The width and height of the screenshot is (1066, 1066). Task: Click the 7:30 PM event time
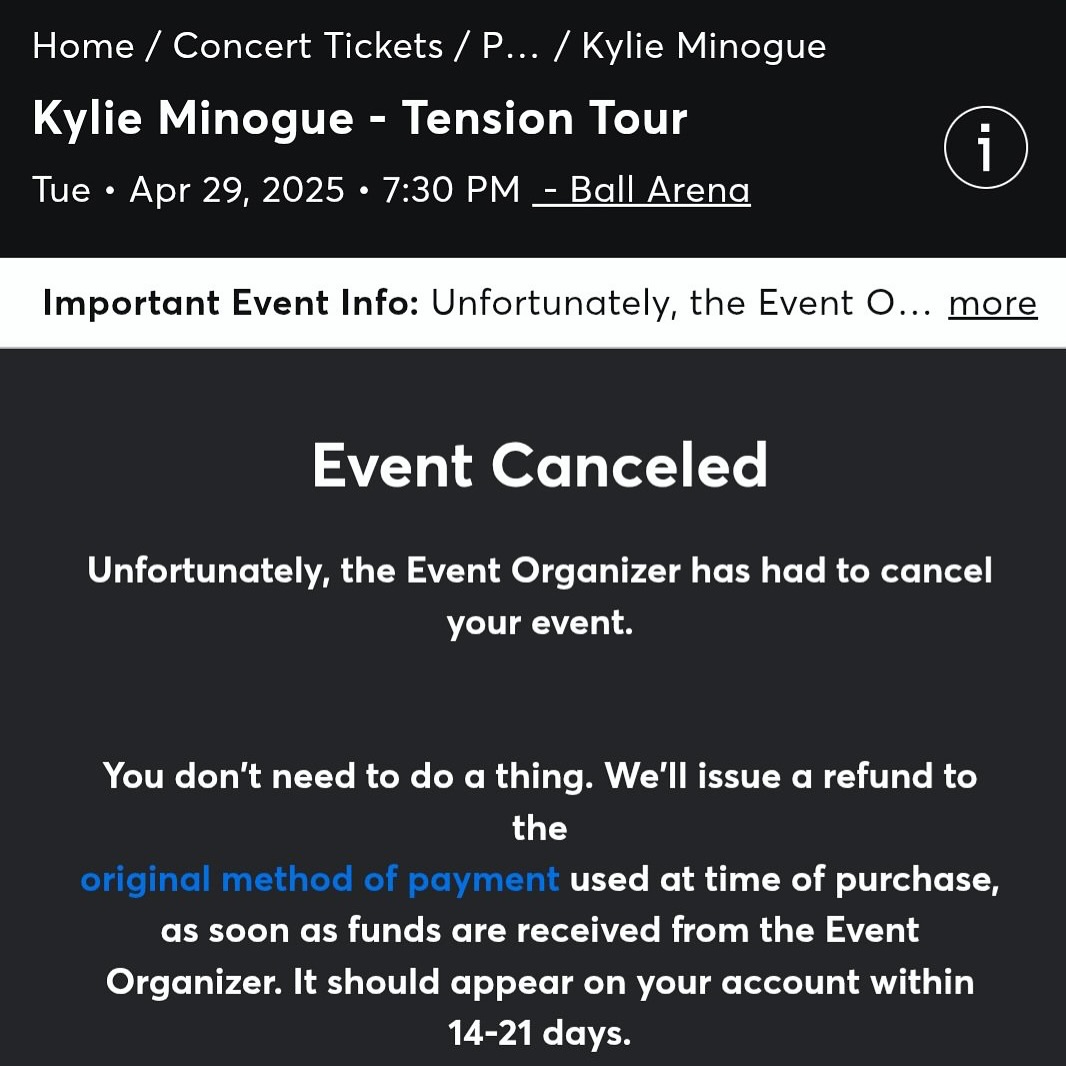(451, 189)
